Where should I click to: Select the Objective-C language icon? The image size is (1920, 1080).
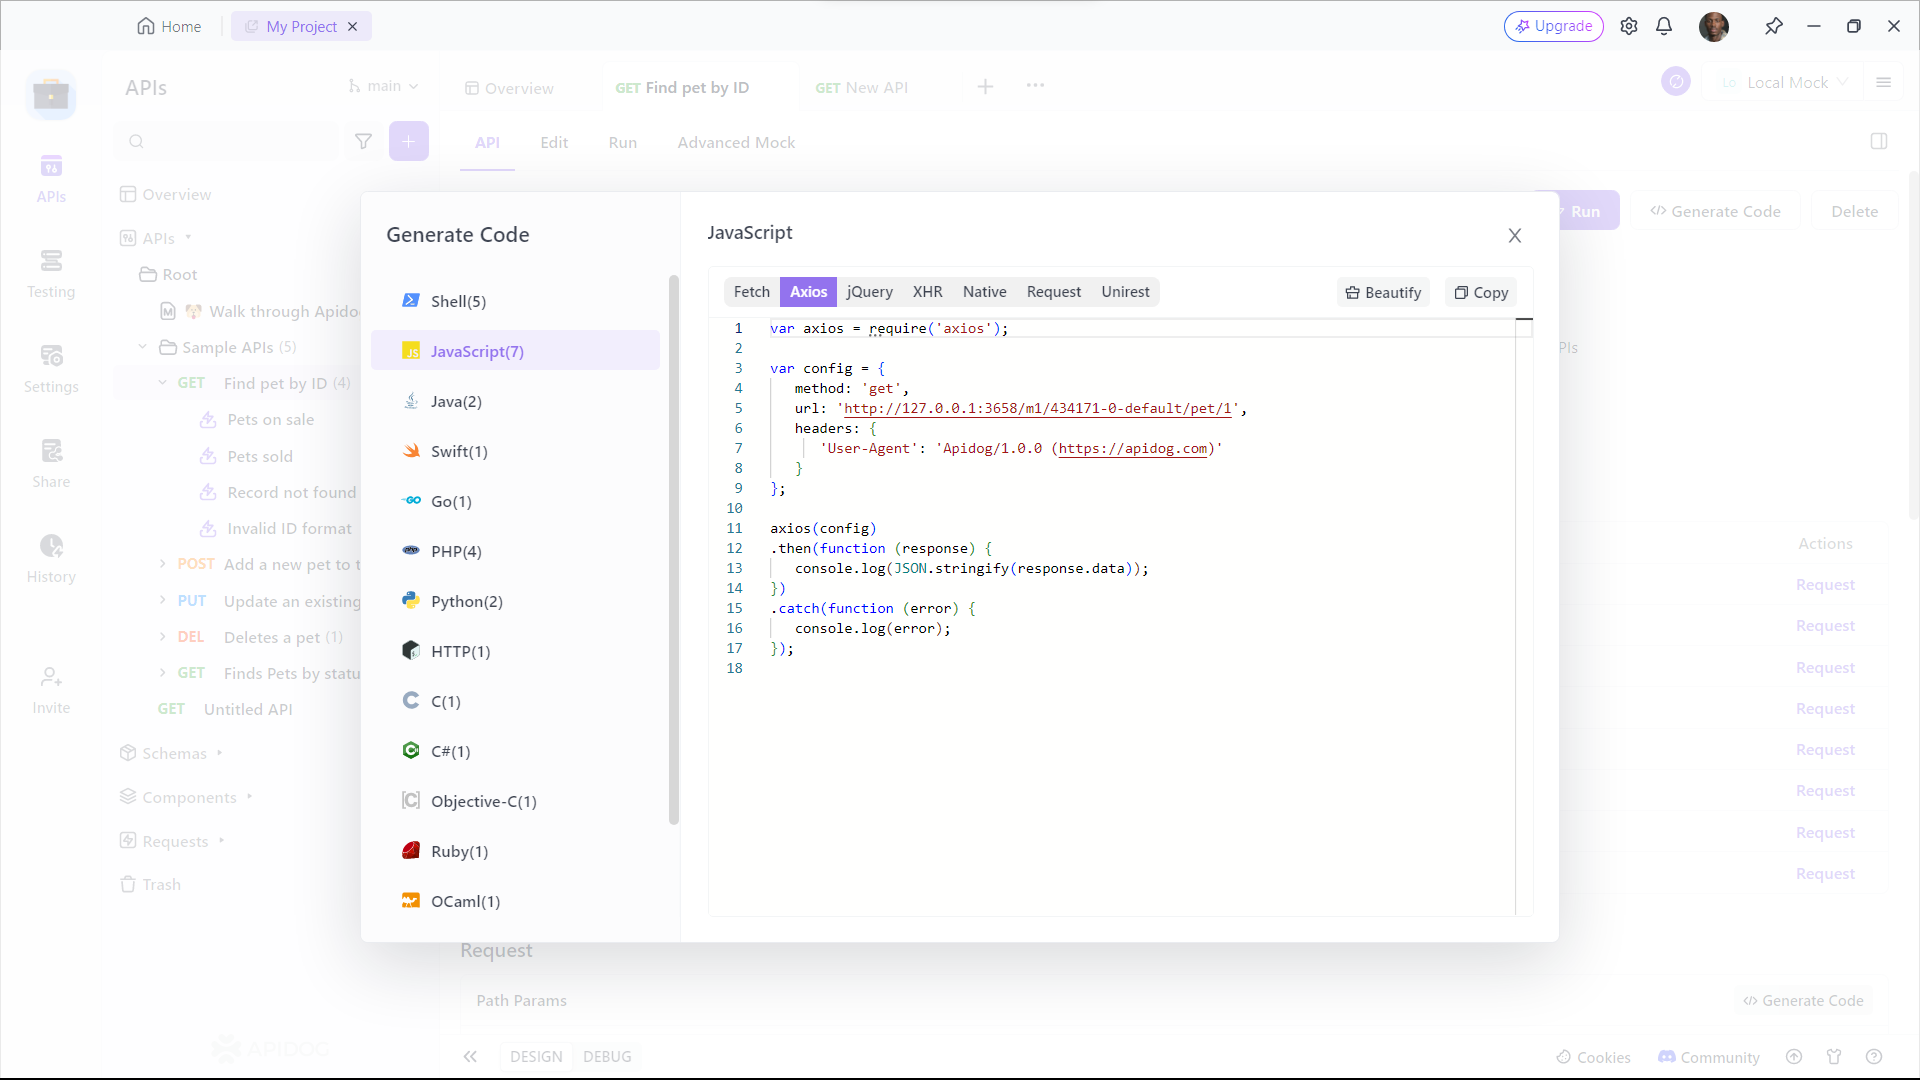click(411, 801)
